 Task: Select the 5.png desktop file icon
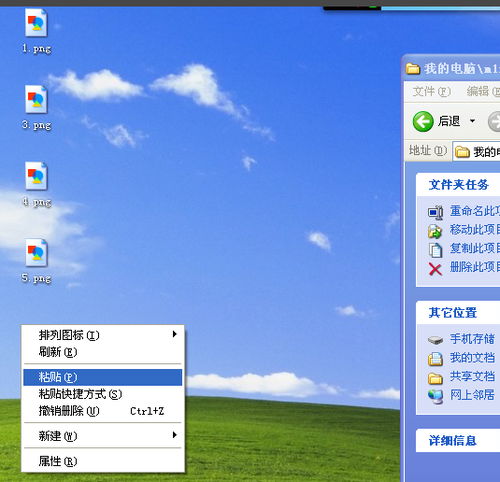[x=36, y=253]
